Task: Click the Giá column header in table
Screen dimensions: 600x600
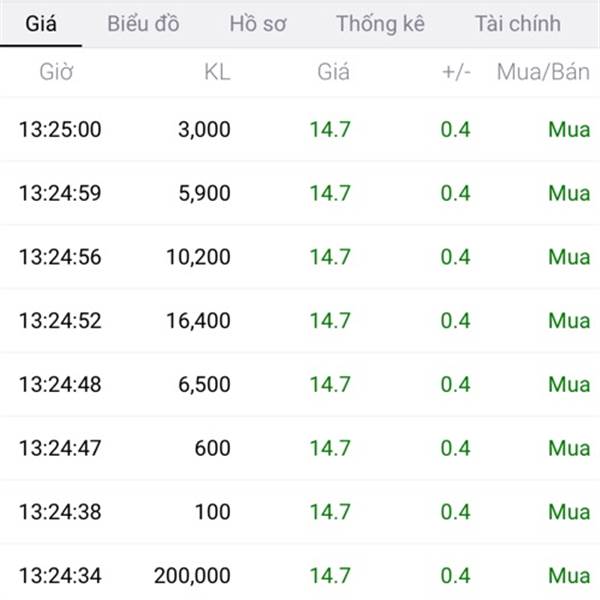Action: (333, 72)
